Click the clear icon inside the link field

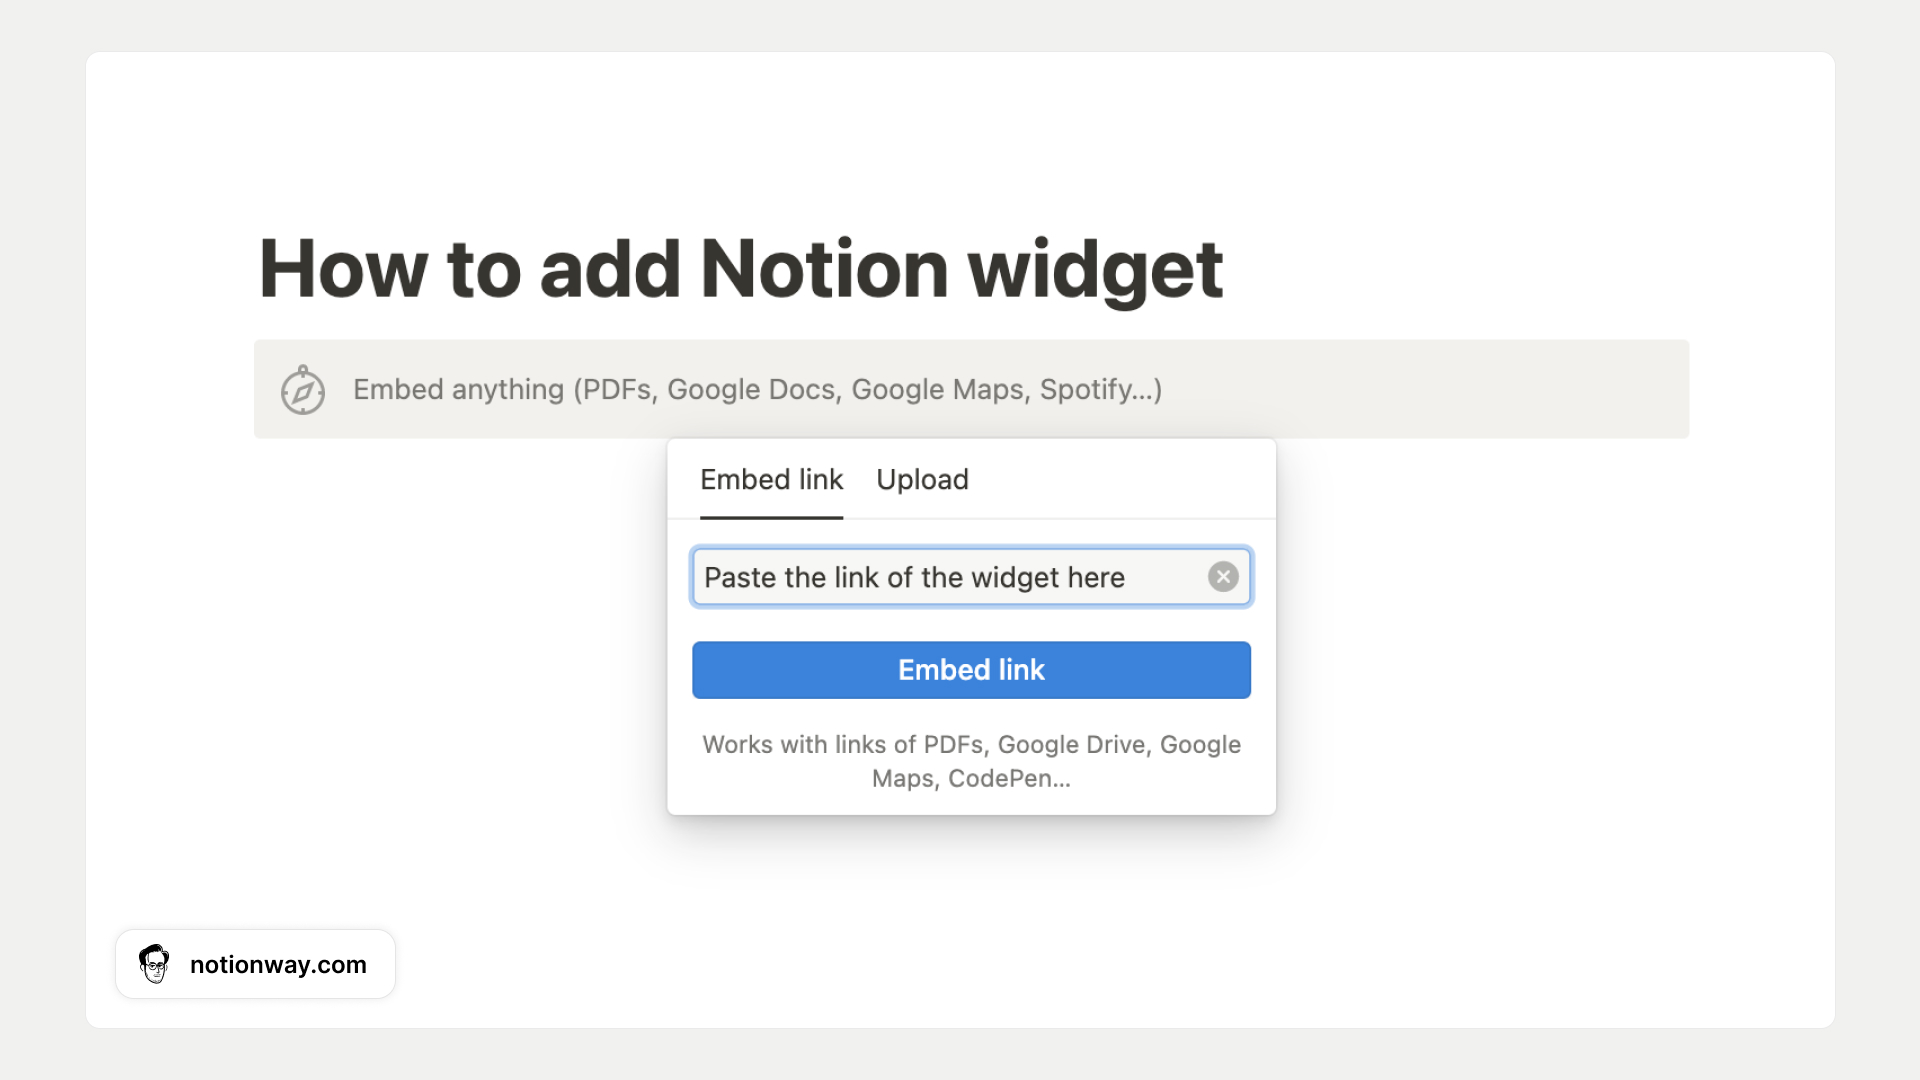[x=1223, y=576]
